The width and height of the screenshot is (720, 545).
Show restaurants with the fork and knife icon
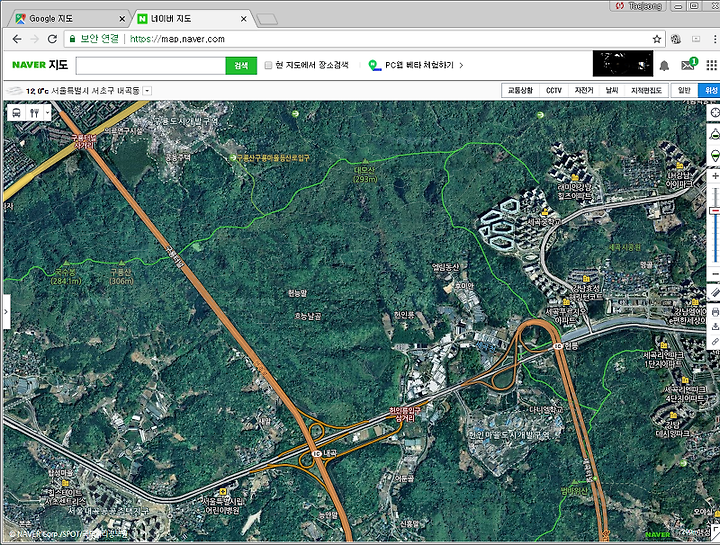34,112
